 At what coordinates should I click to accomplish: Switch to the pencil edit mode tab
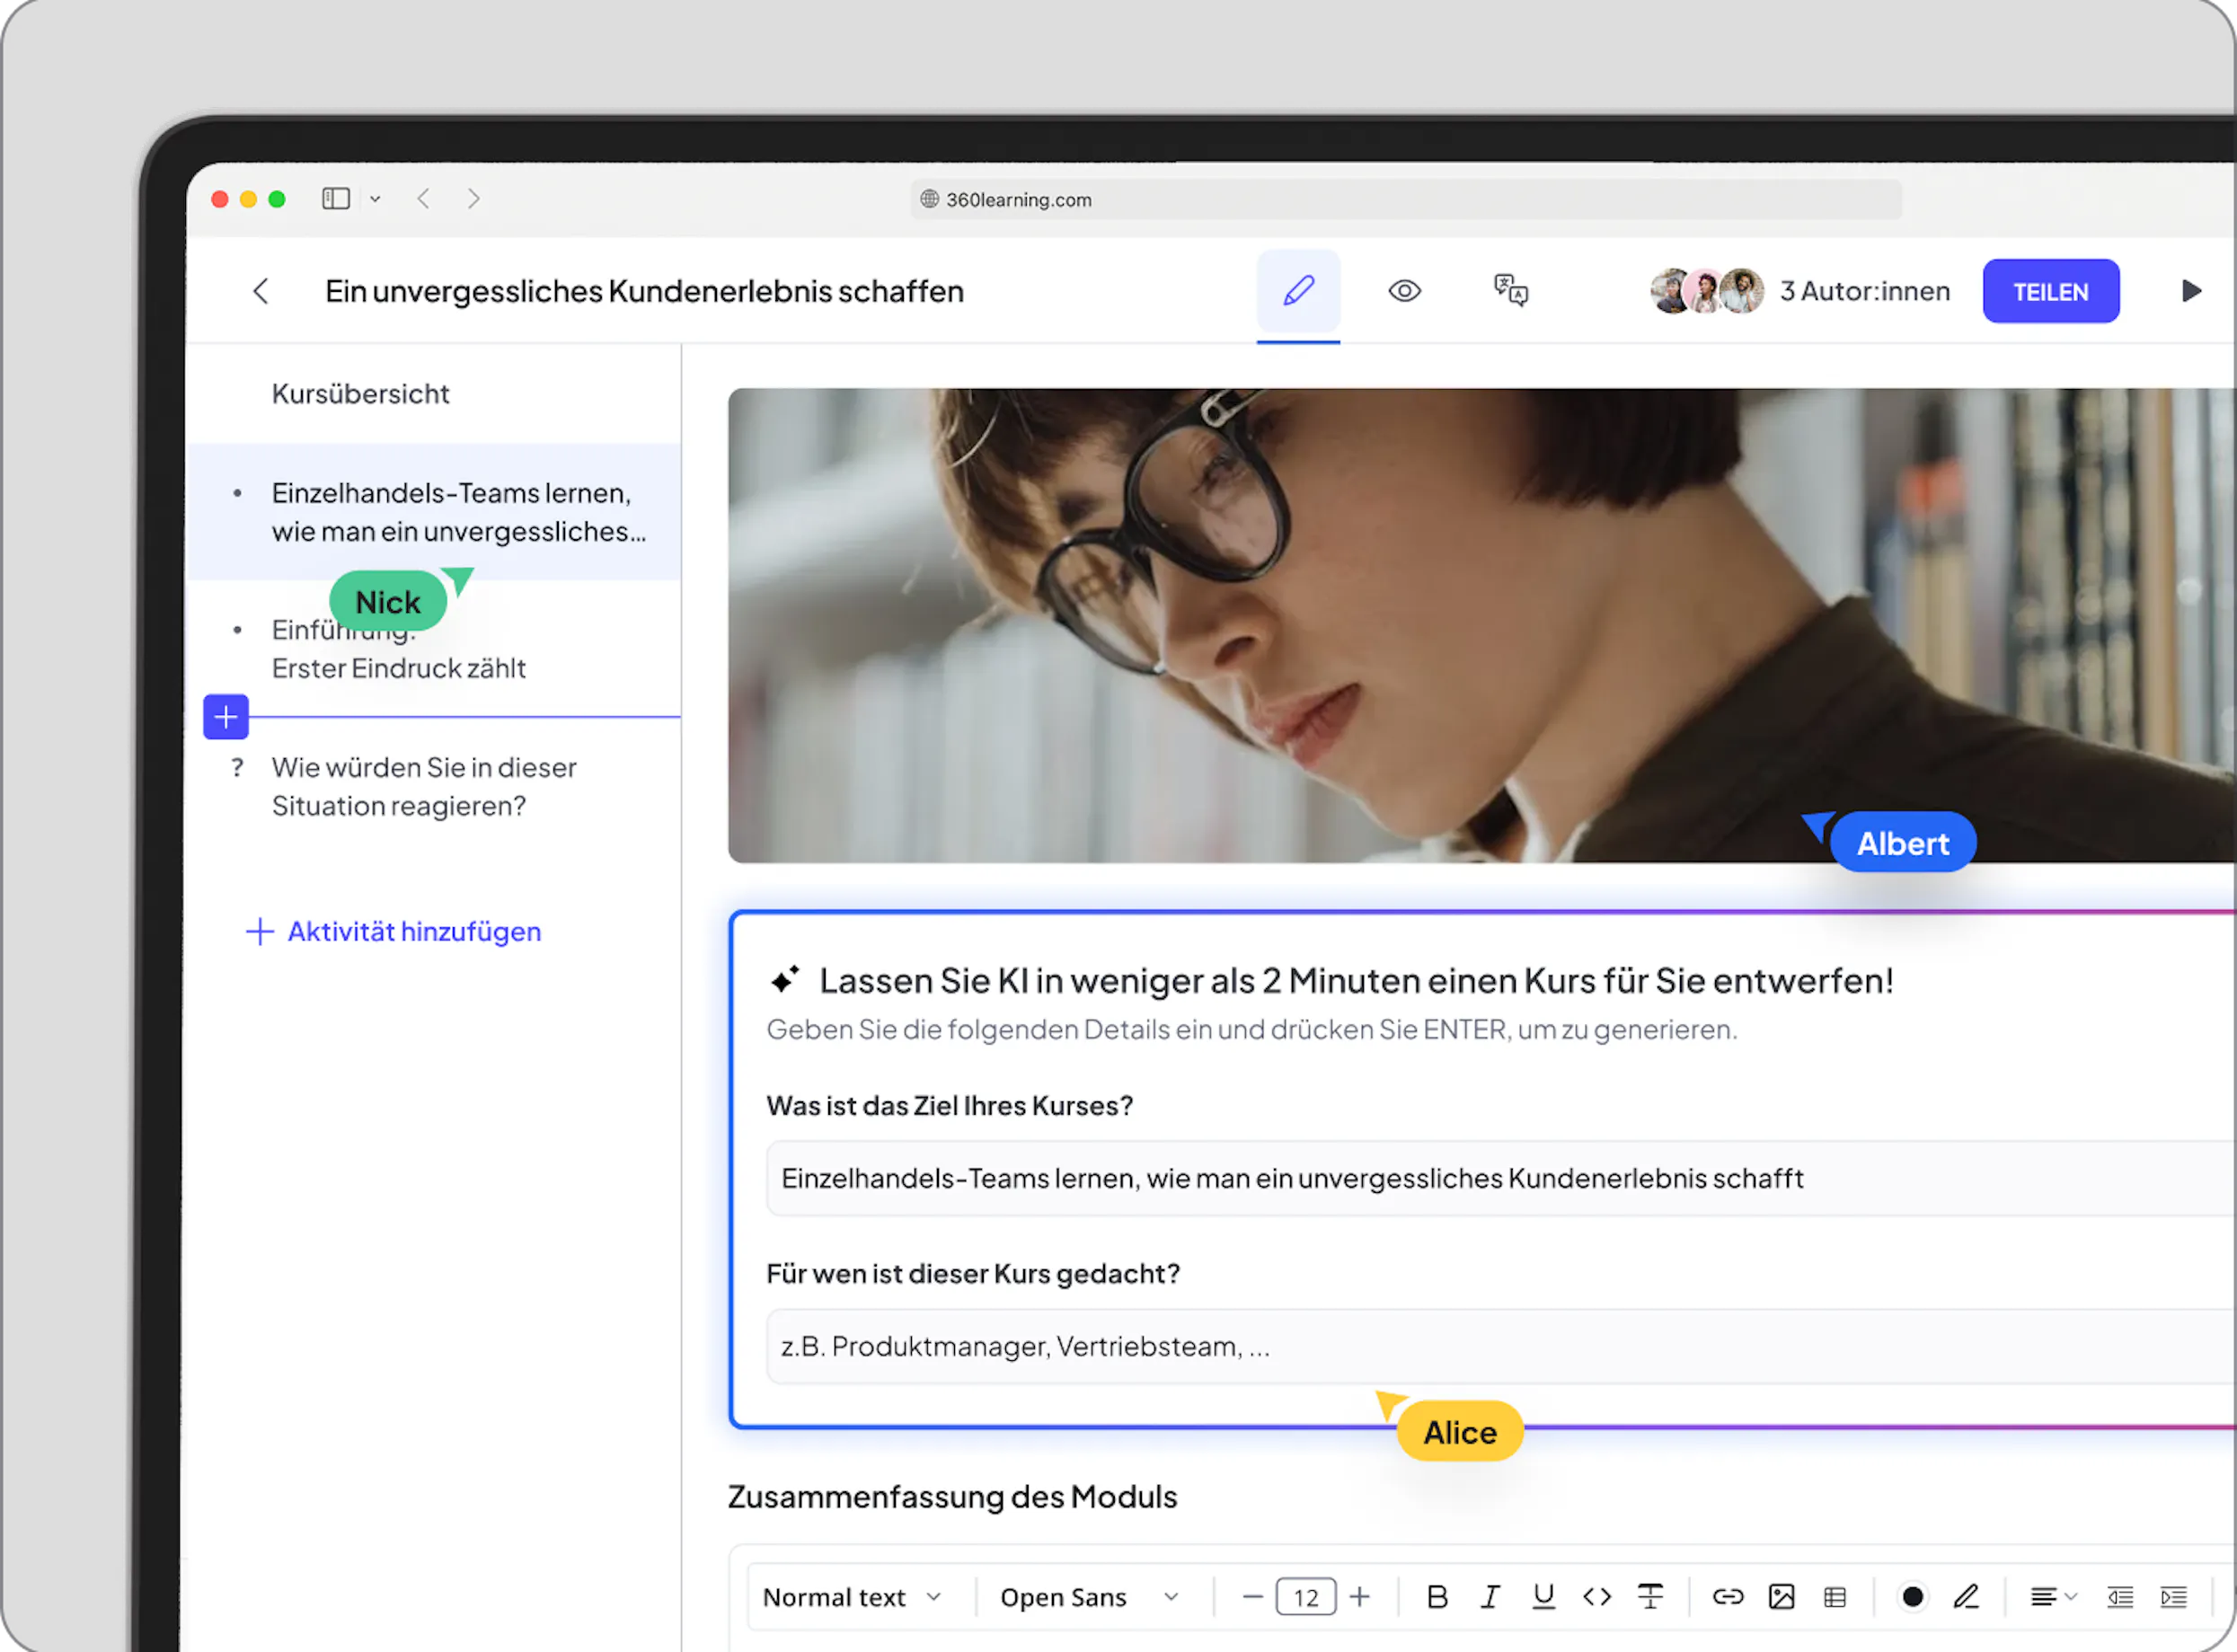(x=1298, y=291)
